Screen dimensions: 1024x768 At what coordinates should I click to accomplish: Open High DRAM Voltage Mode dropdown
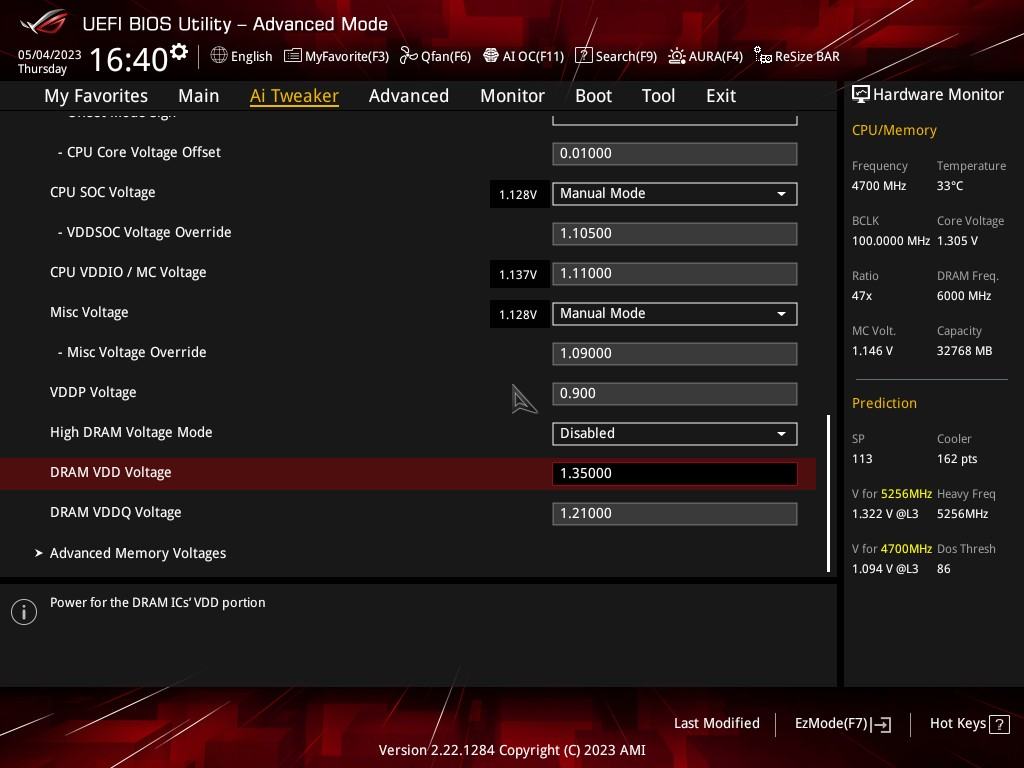(x=675, y=434)
